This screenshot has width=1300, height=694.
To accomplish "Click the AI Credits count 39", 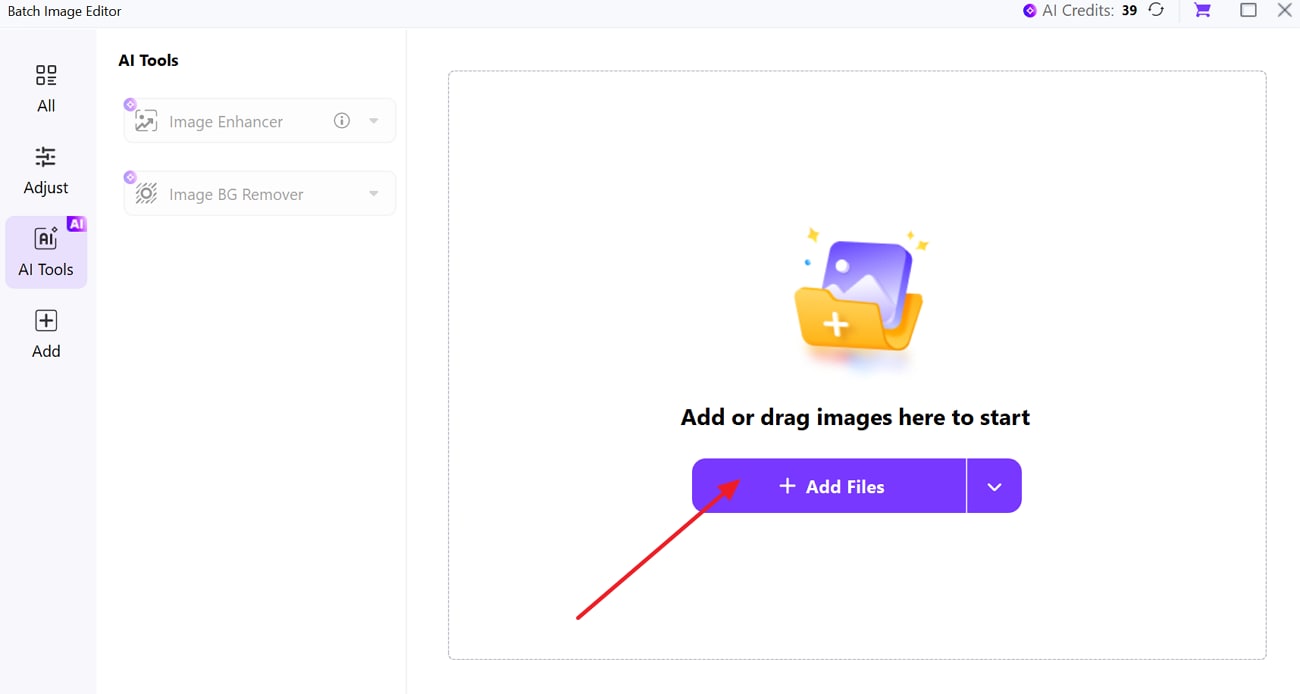I will (1129, 10).
